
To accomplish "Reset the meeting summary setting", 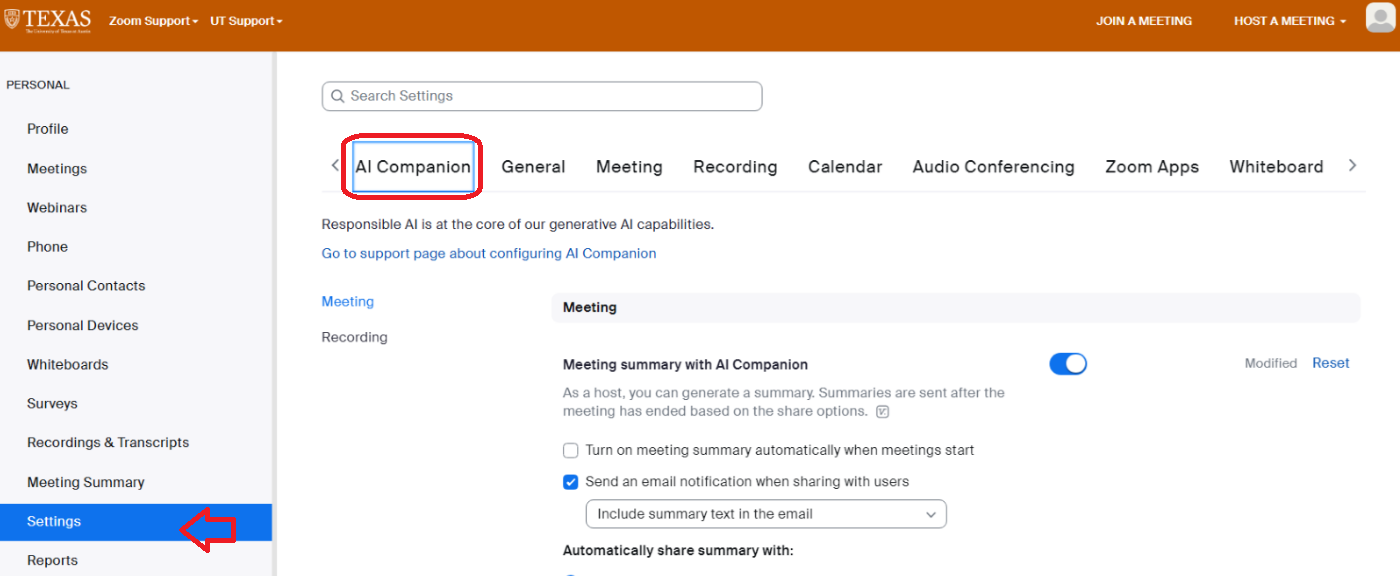I will tap(1330, 363).
